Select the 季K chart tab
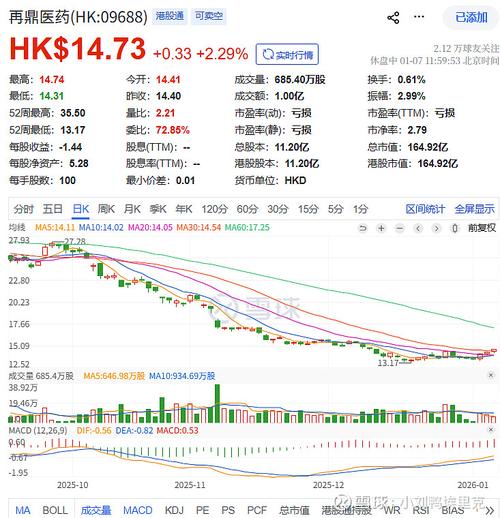500x518 pixels. [158, 209]
